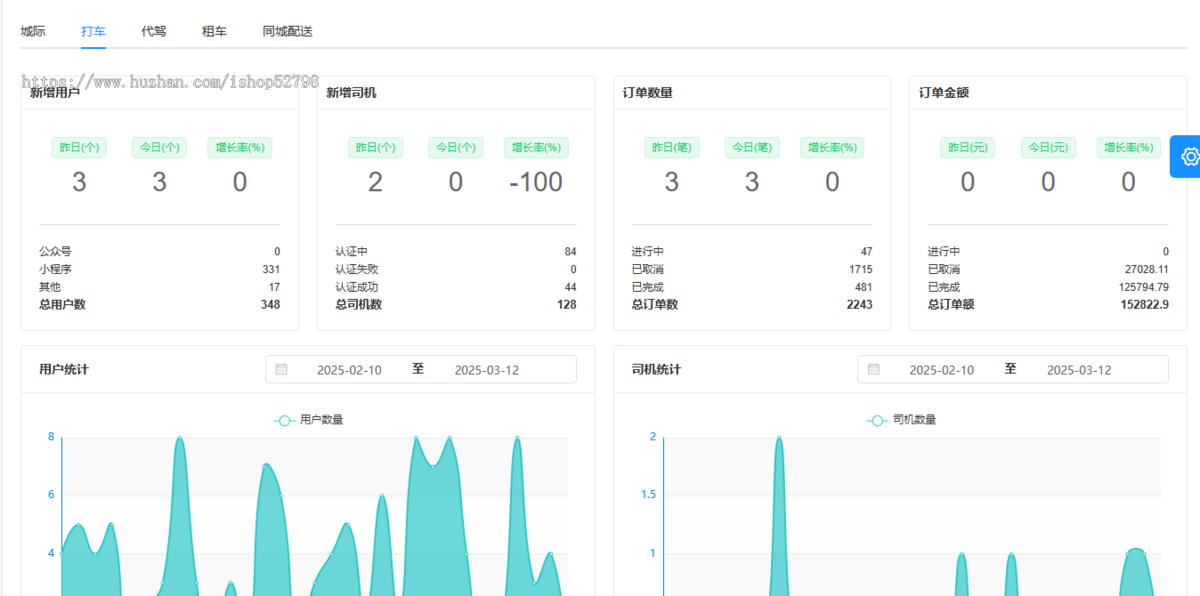The width and height of the screenshot is (1200, 596).
Task: Click total orders value 2243
Action: pos(859,305)
